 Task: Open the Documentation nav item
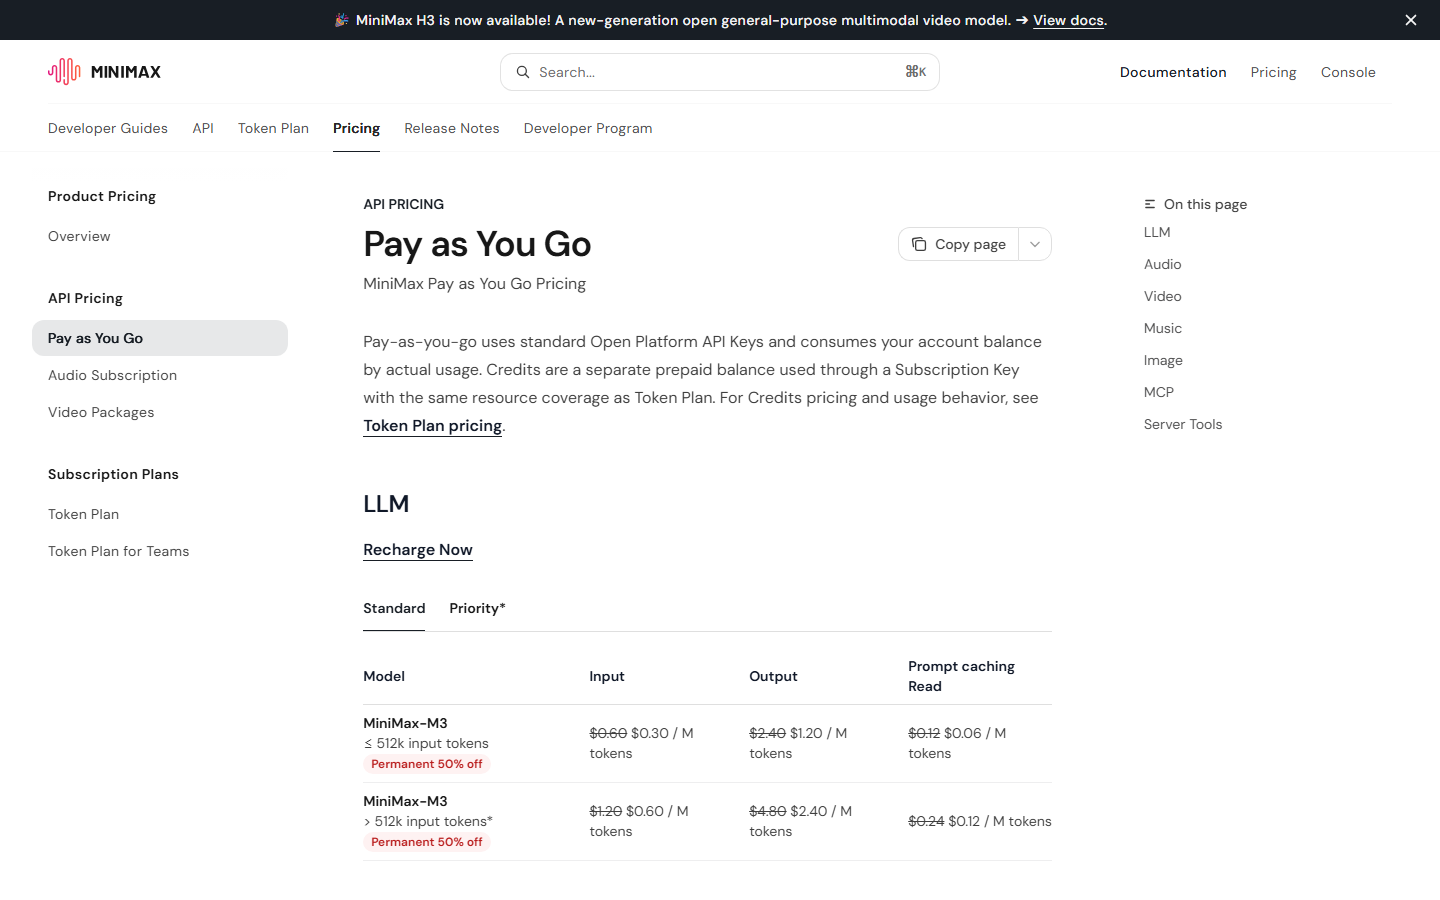[x=1173, y=72]
